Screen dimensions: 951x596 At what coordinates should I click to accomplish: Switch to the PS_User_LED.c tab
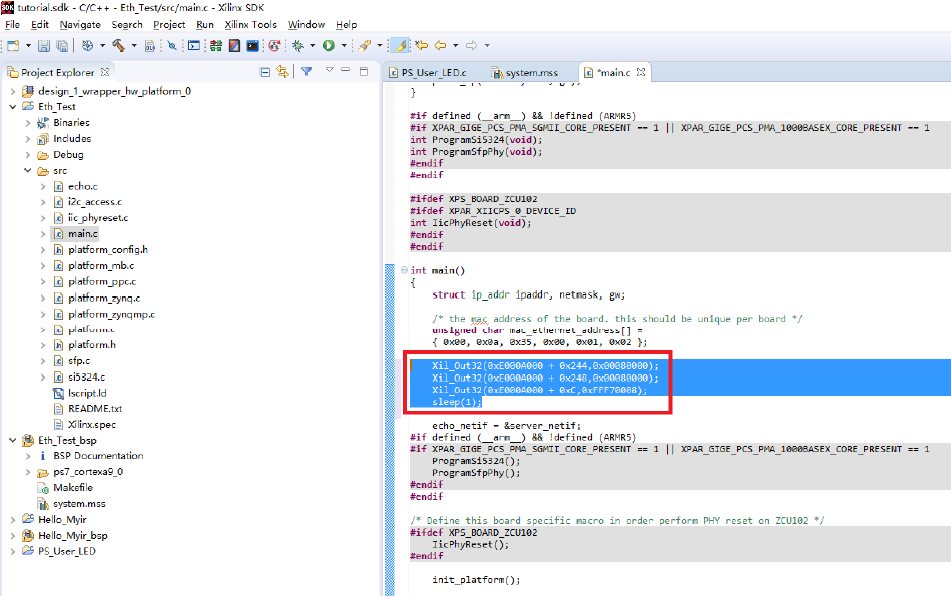click(x=428, y=73)
